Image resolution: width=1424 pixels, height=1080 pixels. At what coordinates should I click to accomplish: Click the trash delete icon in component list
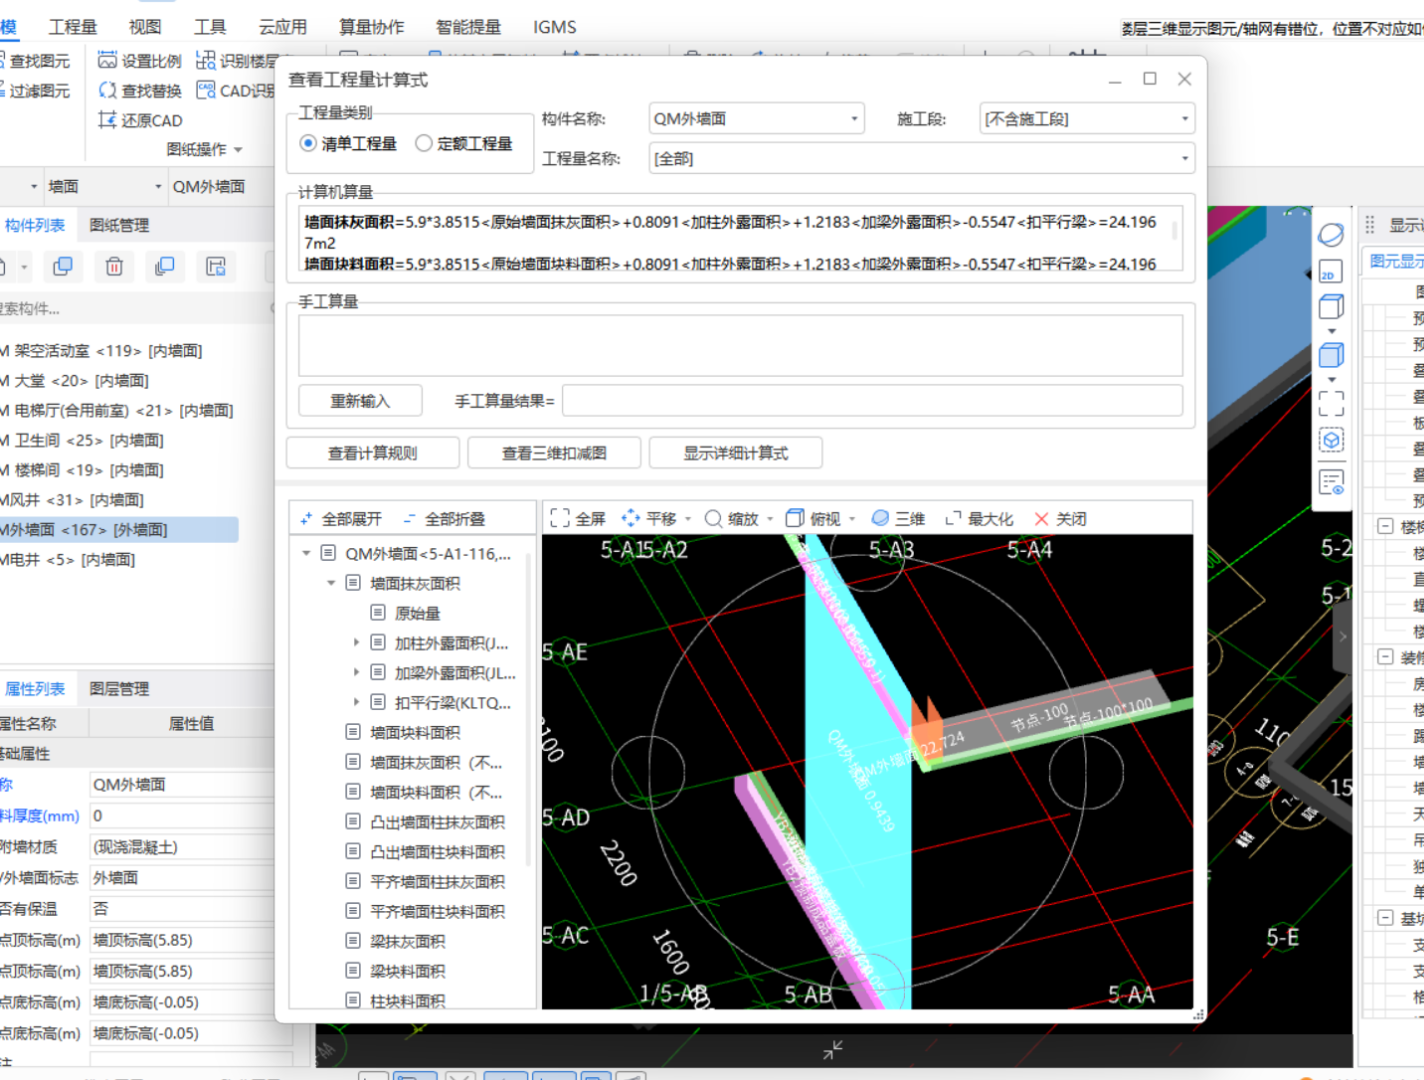[114, 266]
